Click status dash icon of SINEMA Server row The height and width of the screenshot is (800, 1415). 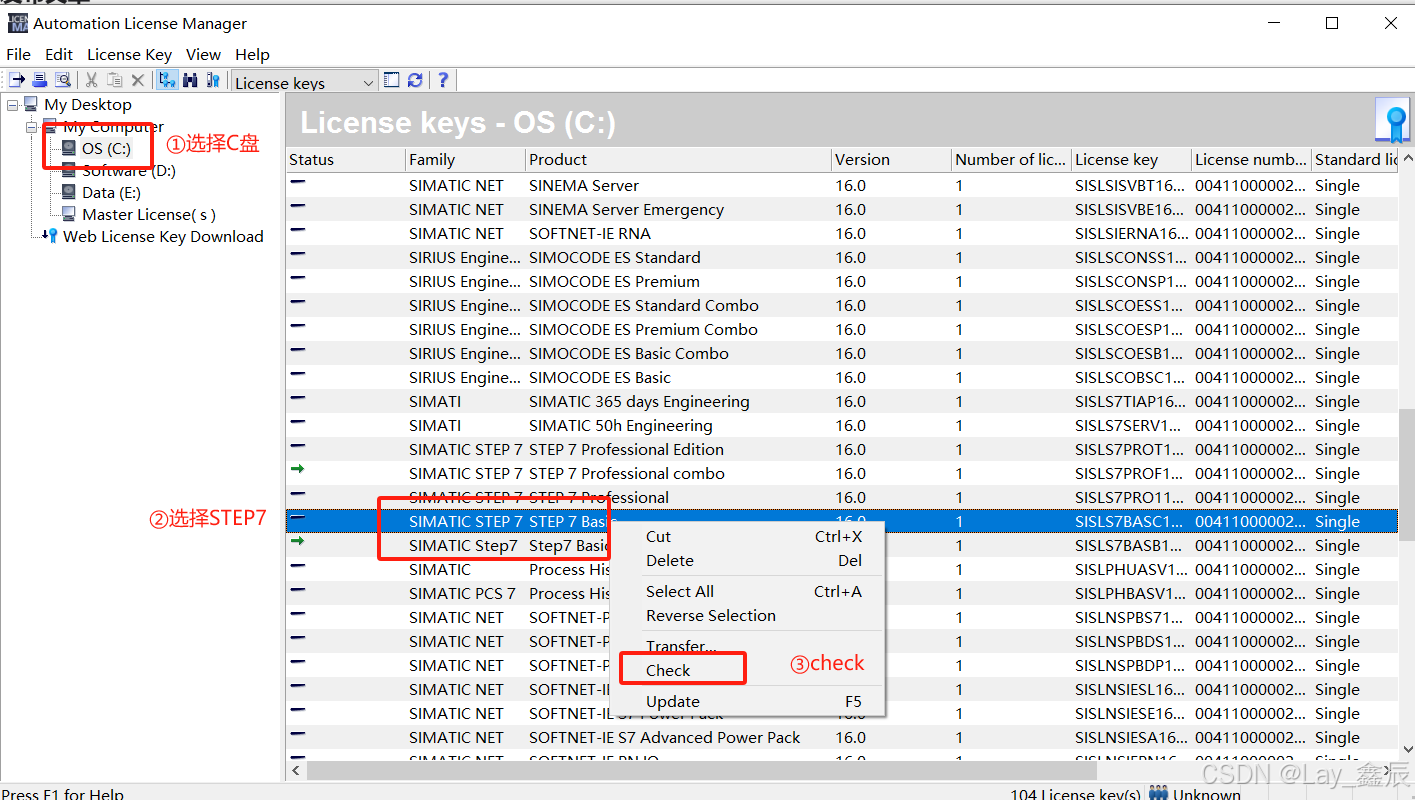297,182
